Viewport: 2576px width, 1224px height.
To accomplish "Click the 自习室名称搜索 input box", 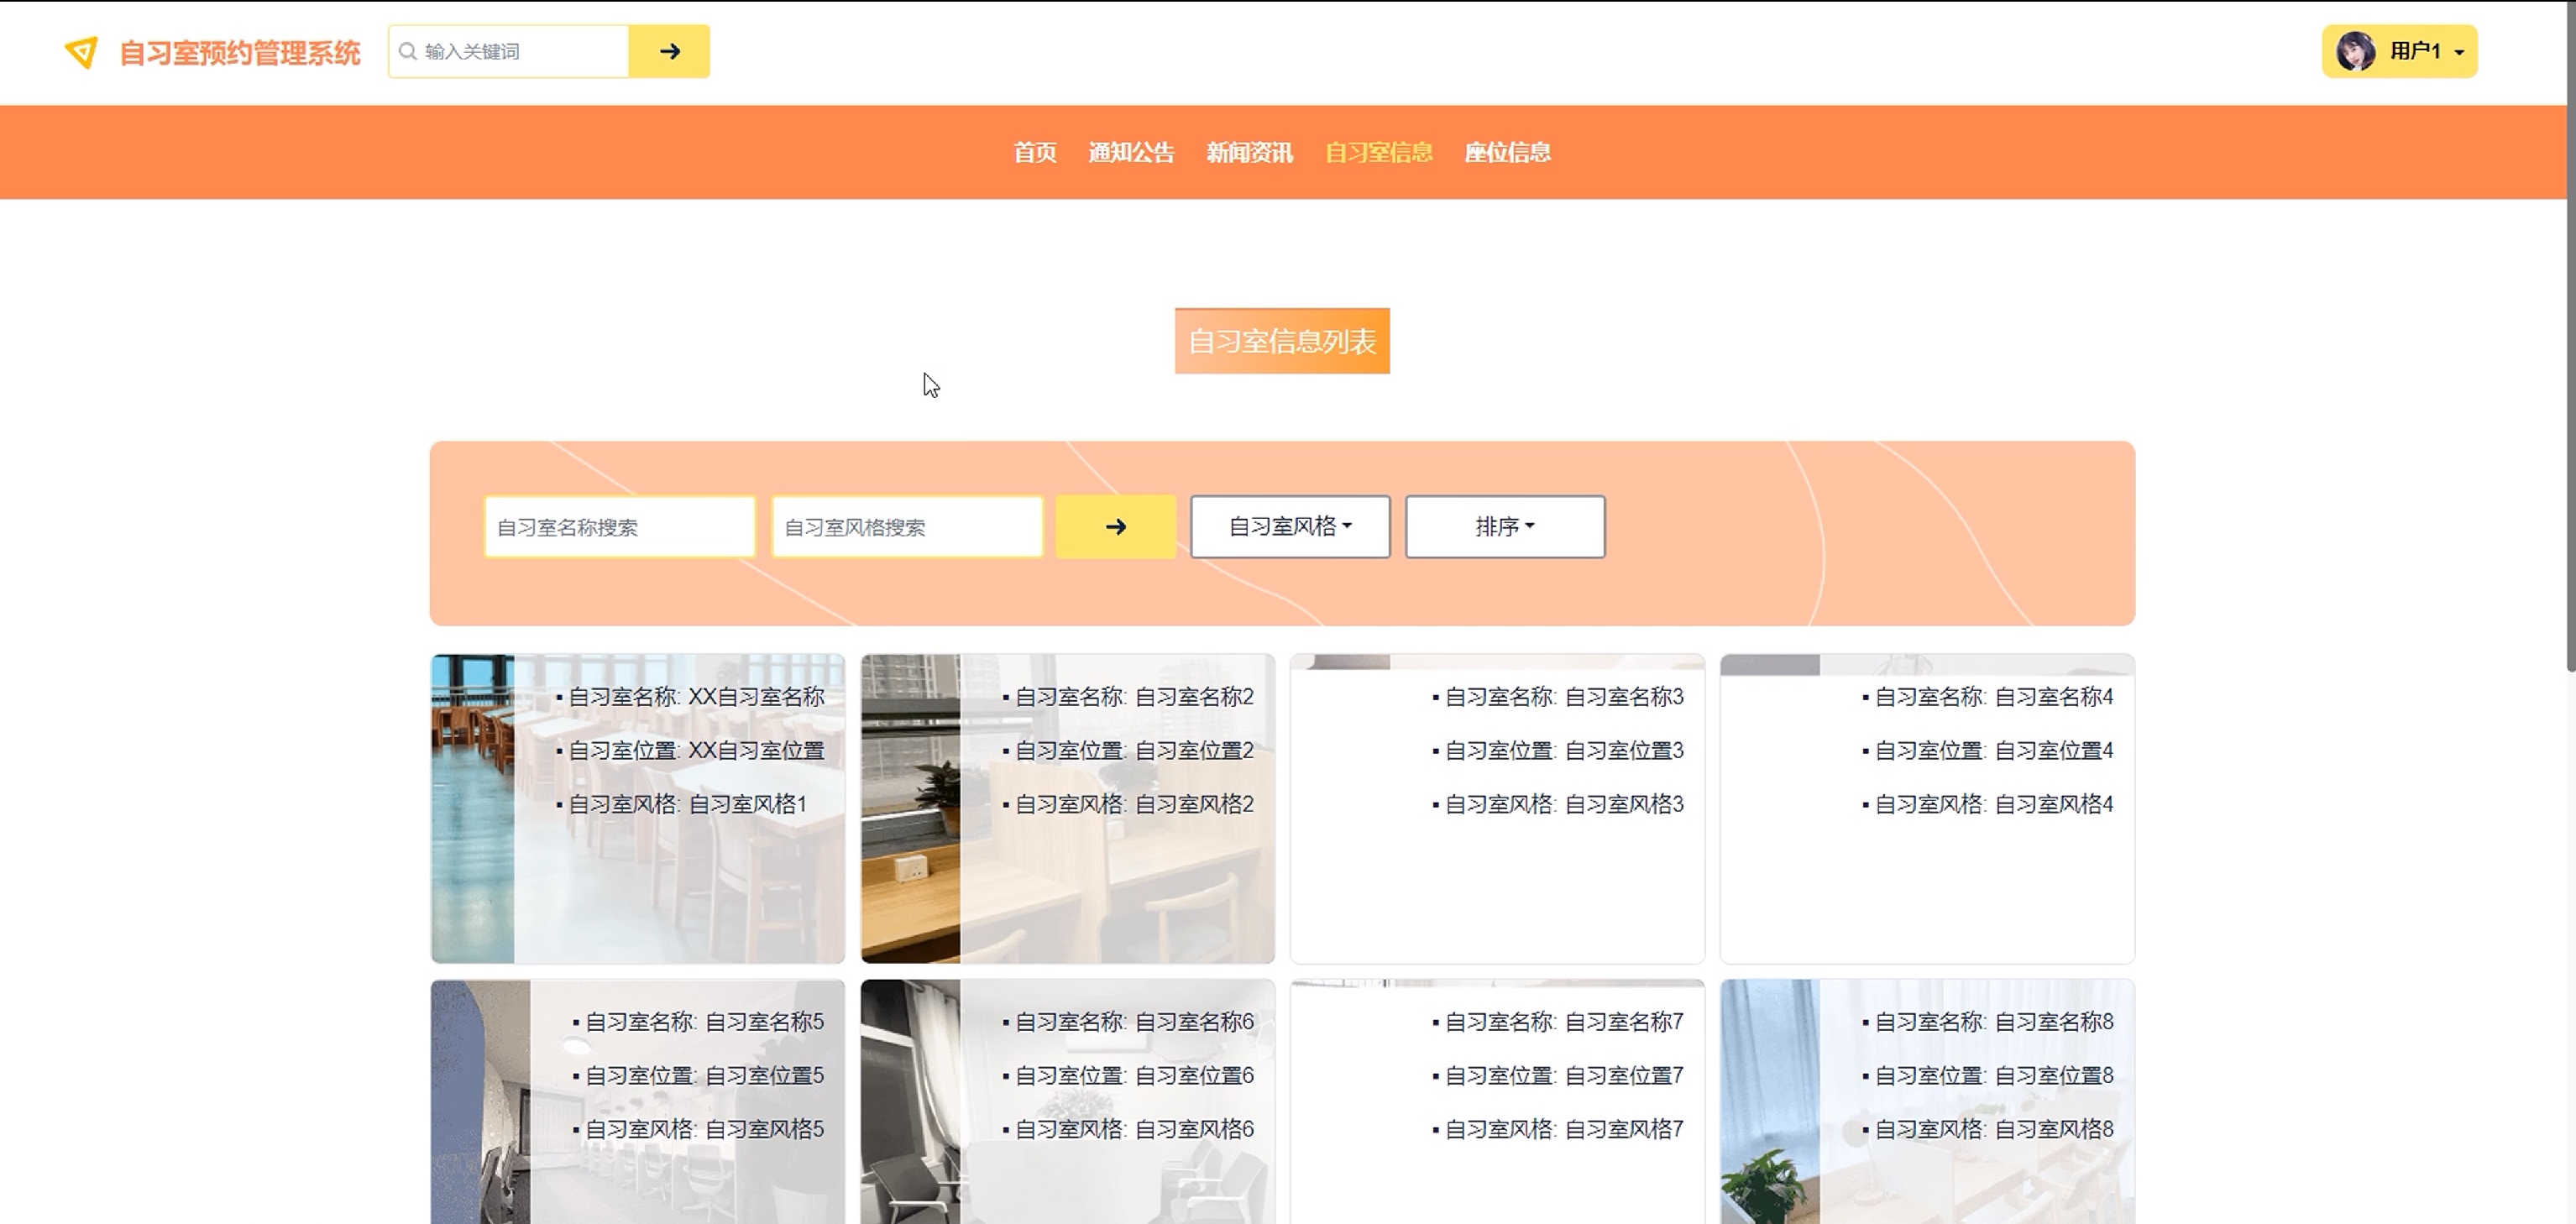I will (x=619, y=527).
